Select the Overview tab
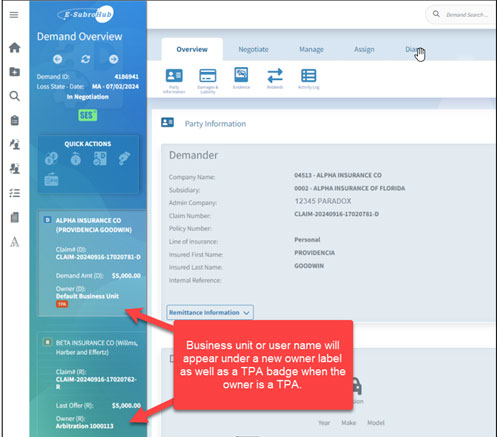The height and width of the screenshot is (437, 497). (192, 49)
